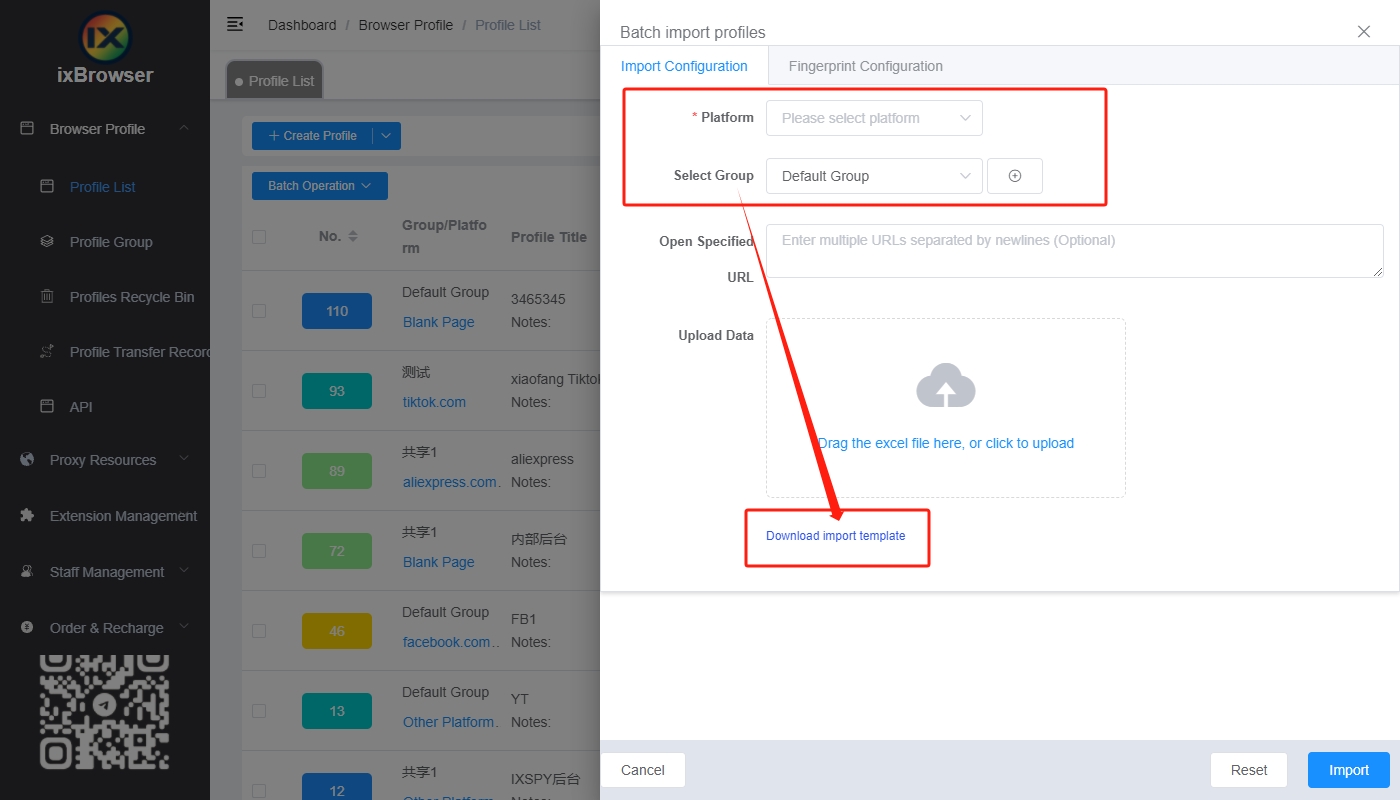Screen dimensions: 1400x800
Task: Click the Other Platform link for profile 13
Action: click(449, 722)
